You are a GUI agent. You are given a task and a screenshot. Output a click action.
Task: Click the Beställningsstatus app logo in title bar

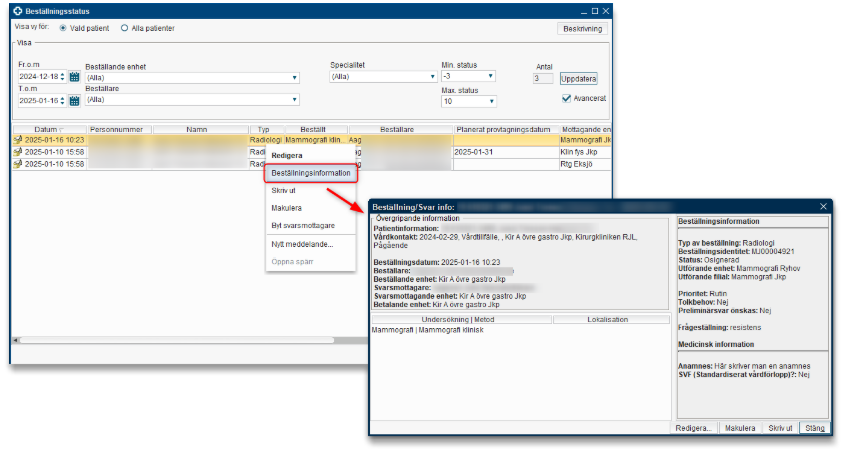click(17, 9)
